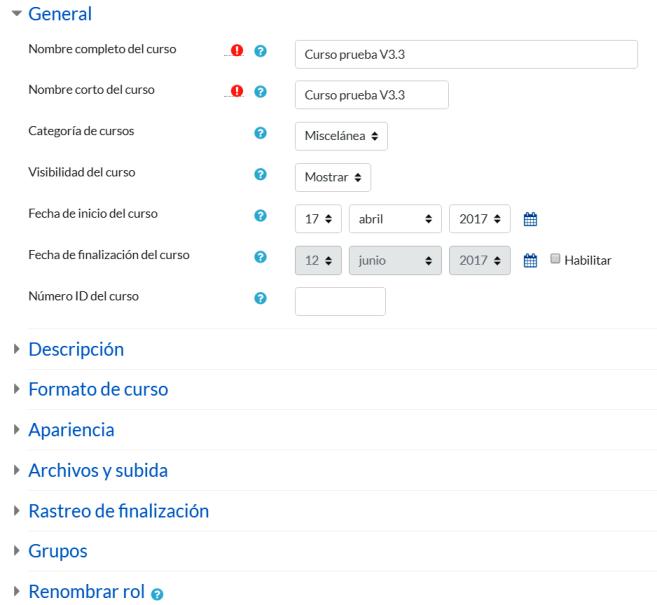Click the 'Visibilidad del curso' label
Viewport: 657px width, 605px height.
pos(82,172)
